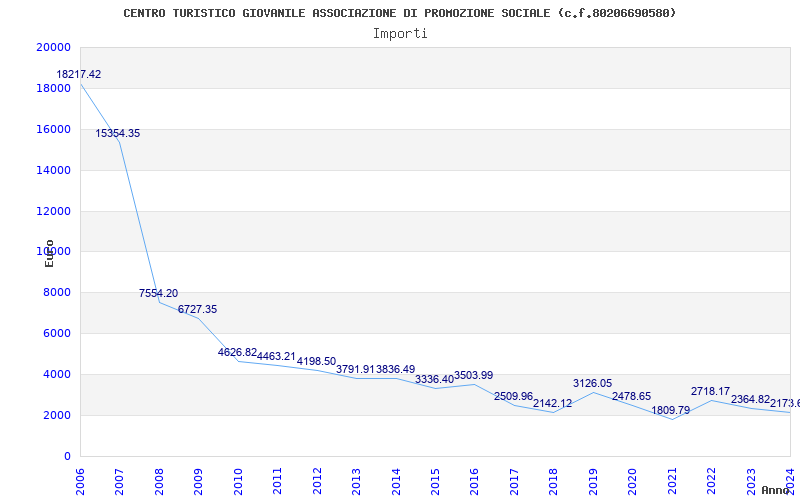The height and width of the screenshot is (500, 800).
Task: Click the 4463.21 value label
Action: 277,357
